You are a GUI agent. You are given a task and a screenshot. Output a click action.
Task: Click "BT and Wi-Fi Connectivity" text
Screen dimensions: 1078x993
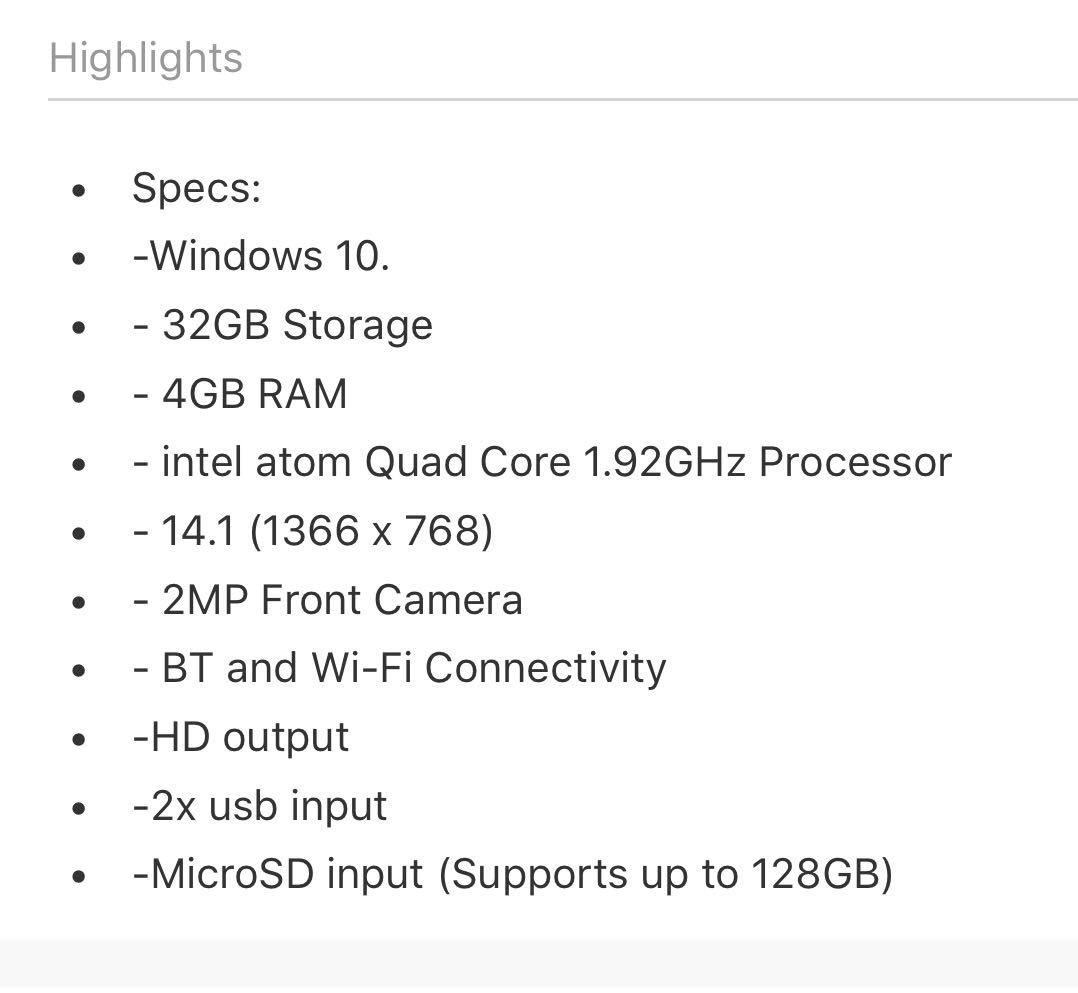pos(399,668)
